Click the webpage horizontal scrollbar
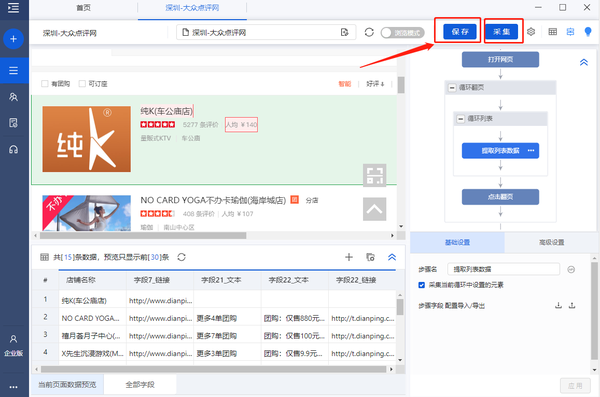The width and height of the screenshot is (600, 397). coord(143,235)
